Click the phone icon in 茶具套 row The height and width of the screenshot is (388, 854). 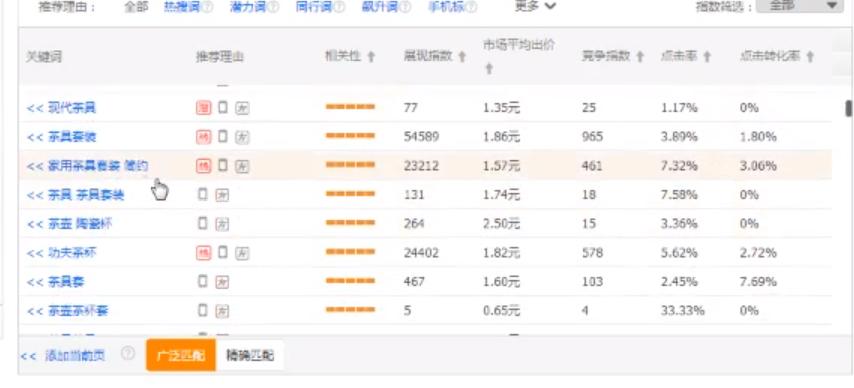coord(203,281)
